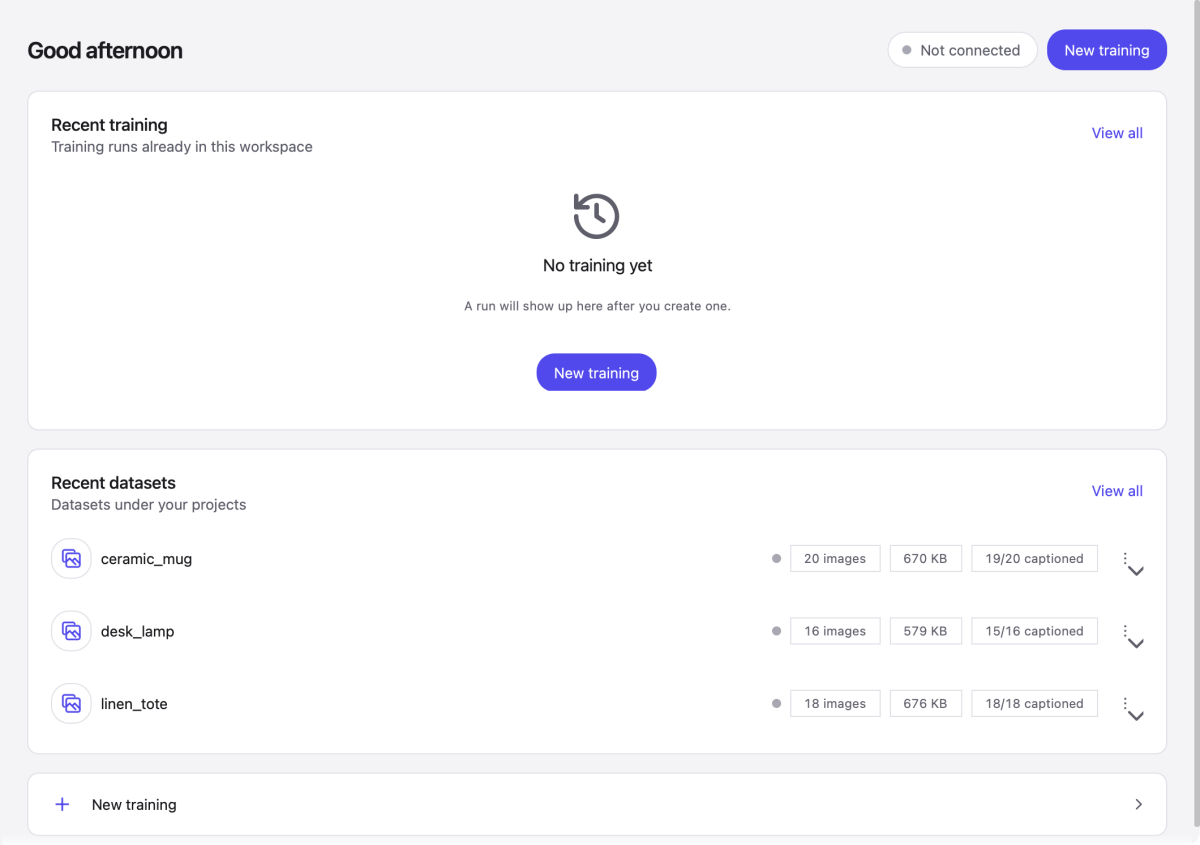Viewport: 1200px width, 845px height.
Task: Click New training button in top header
Action: tap(1107, 50)
